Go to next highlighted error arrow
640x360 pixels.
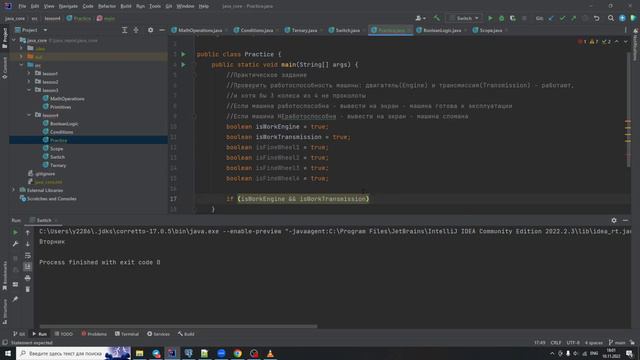[625, 42]
